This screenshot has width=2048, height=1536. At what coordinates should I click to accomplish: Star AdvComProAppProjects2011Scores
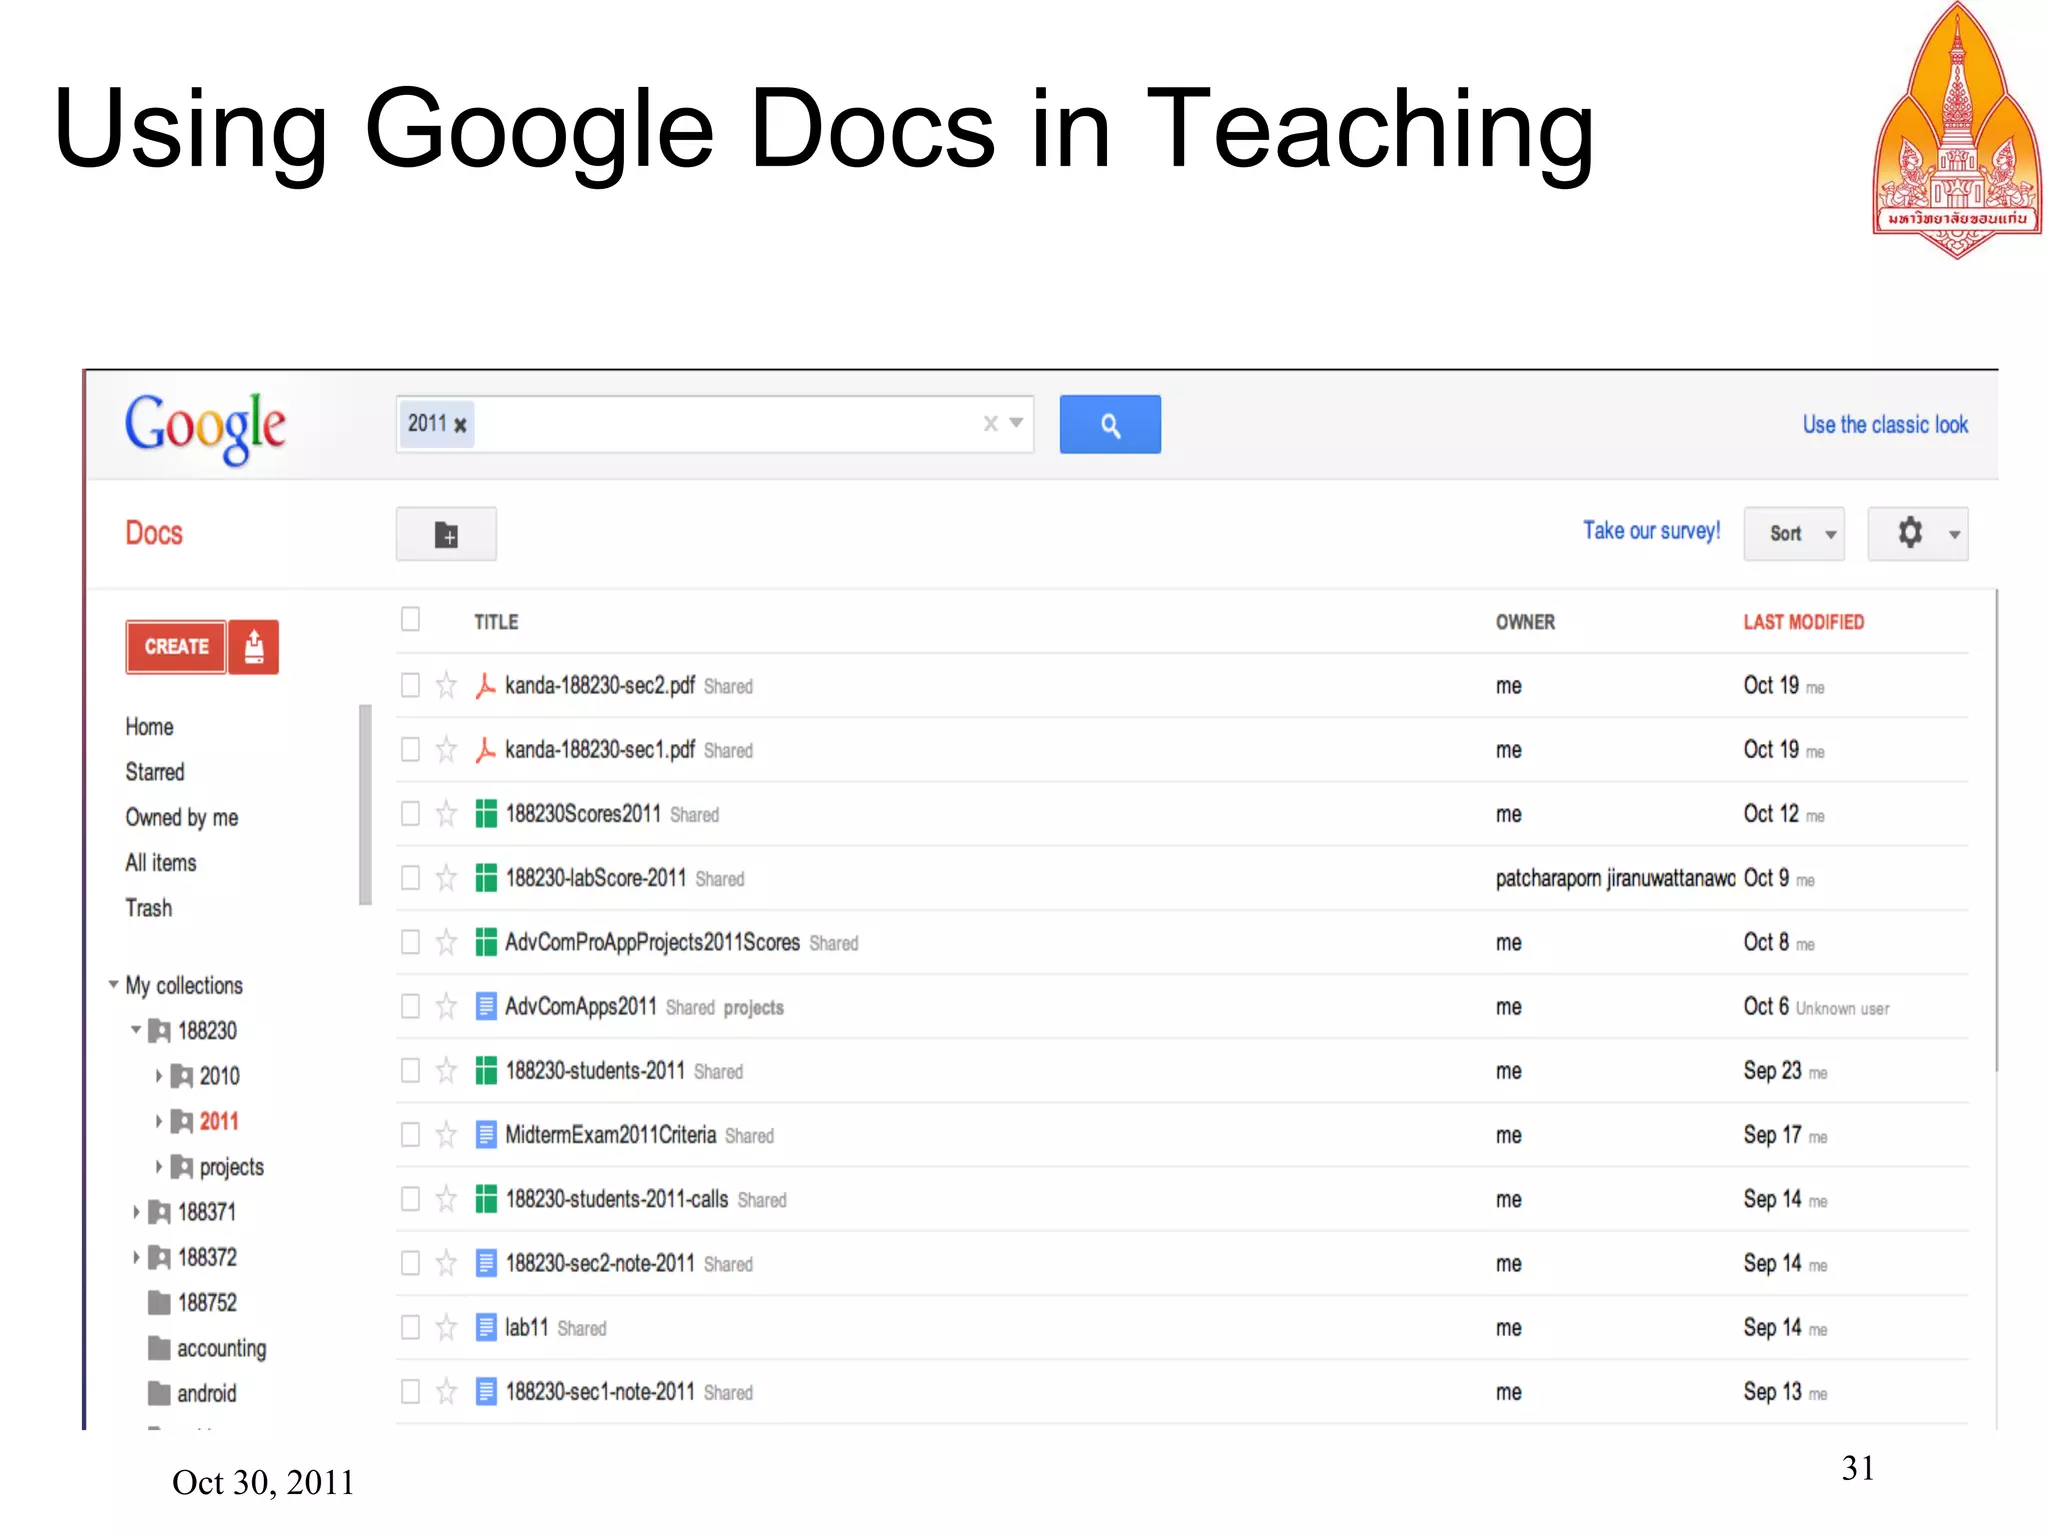[446, 942]
